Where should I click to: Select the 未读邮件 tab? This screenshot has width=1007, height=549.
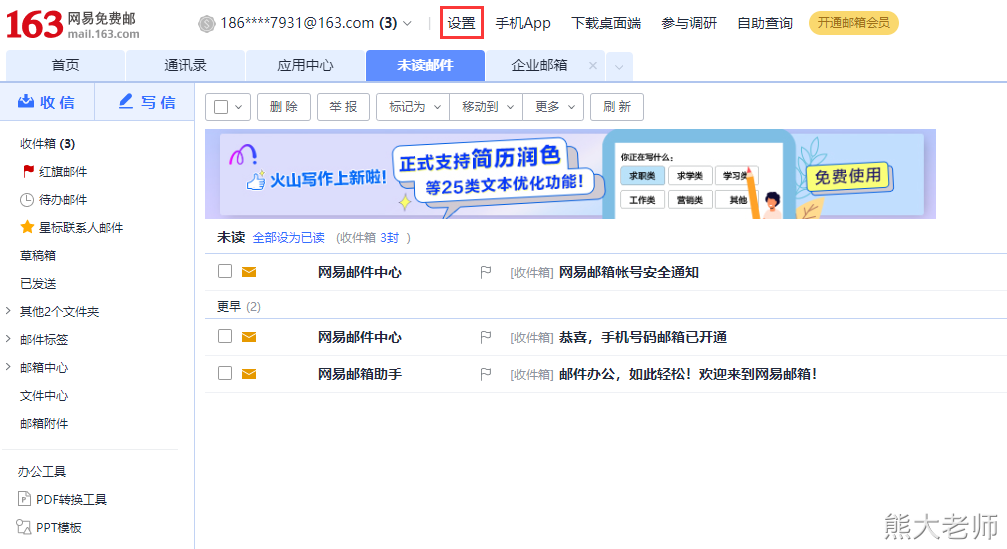425,65
